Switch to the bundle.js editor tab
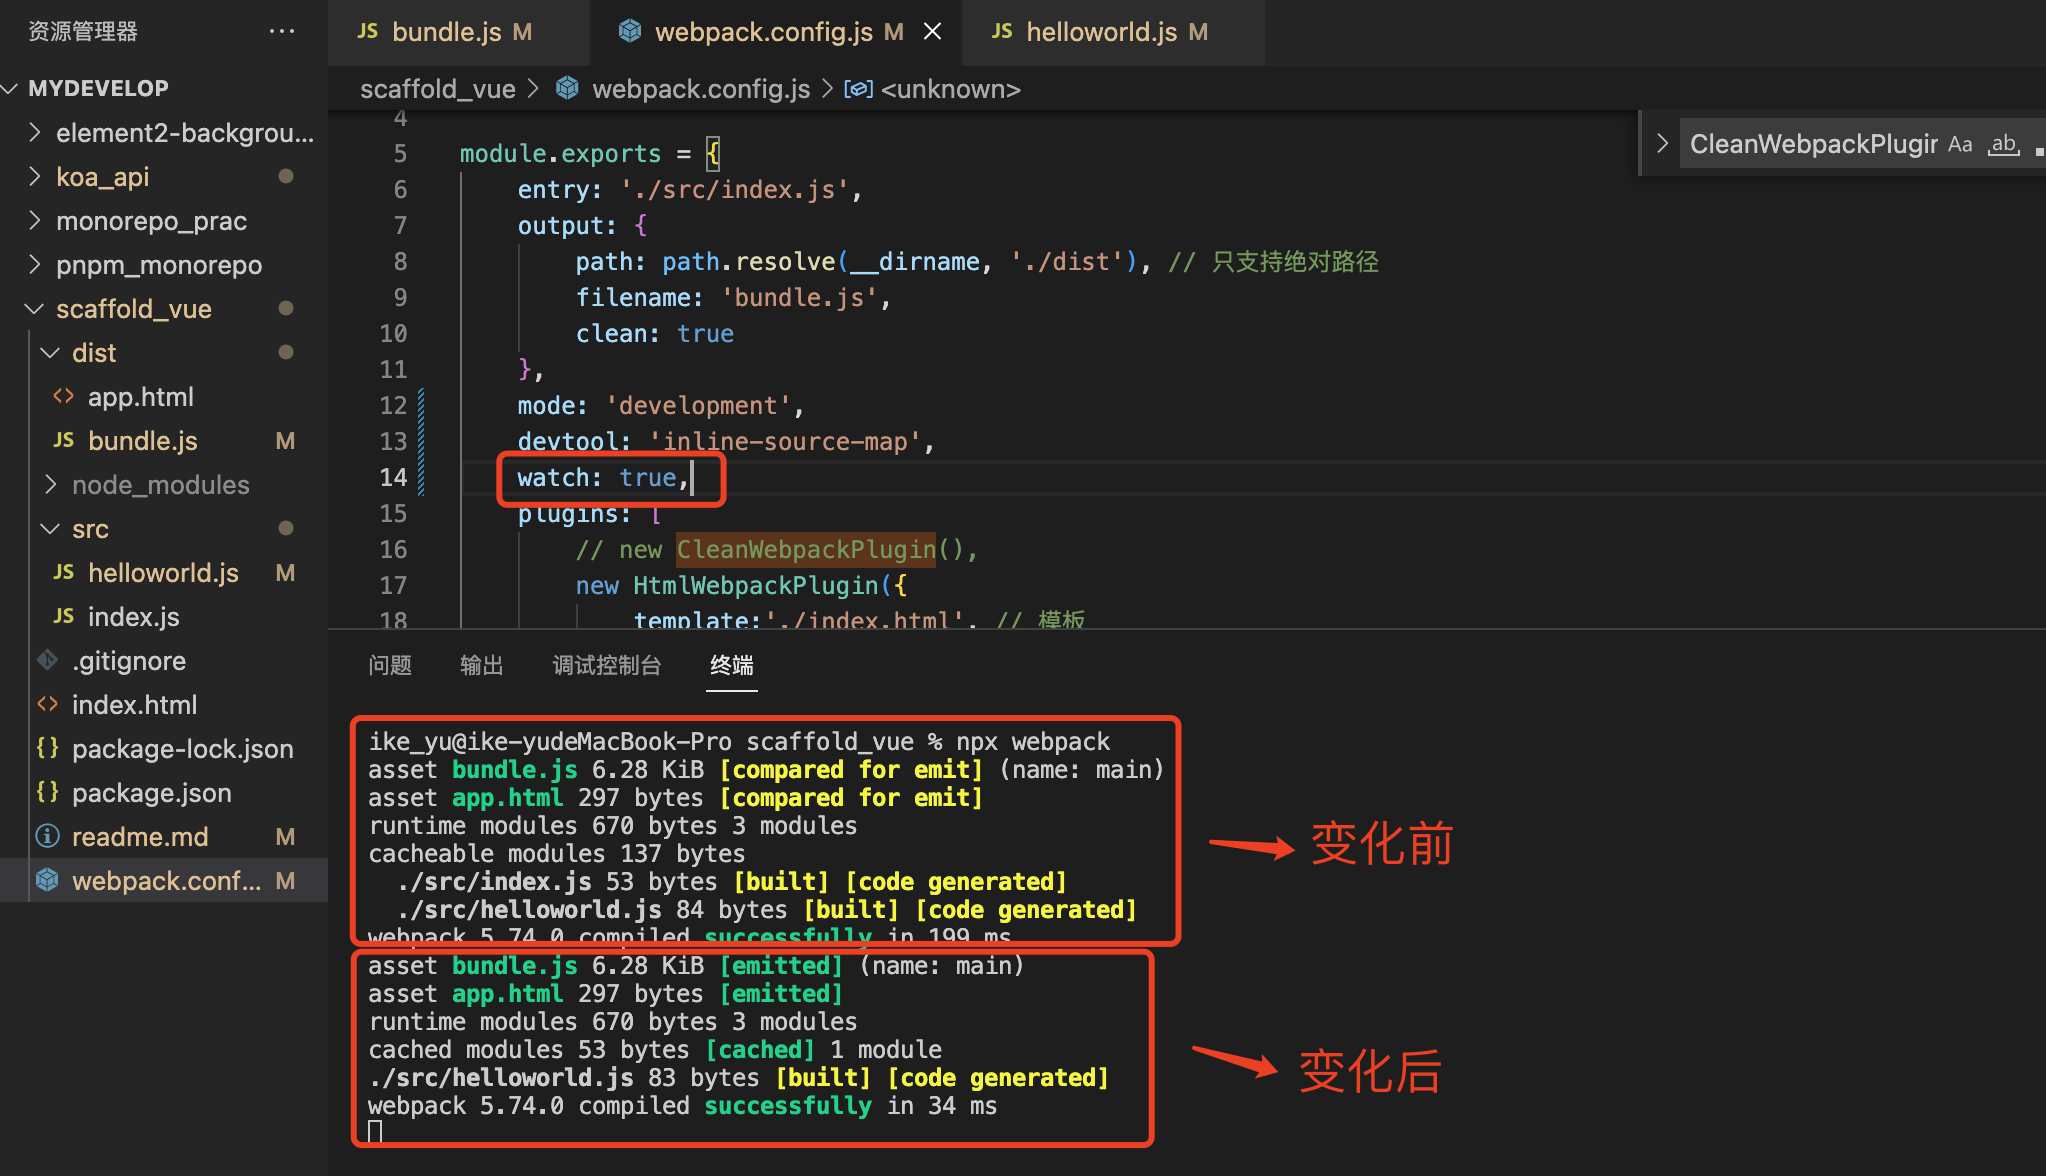Screen dimensions: 2046x1176 (446, 32)
